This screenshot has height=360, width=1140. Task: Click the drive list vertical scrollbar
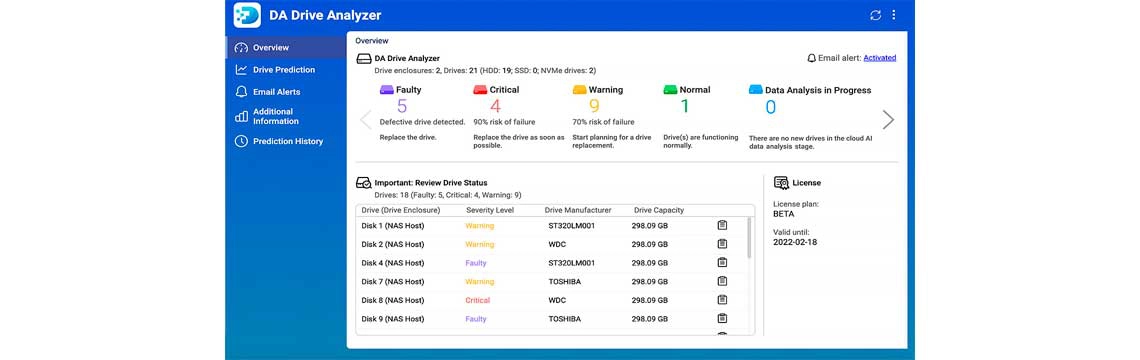[749, 239]
